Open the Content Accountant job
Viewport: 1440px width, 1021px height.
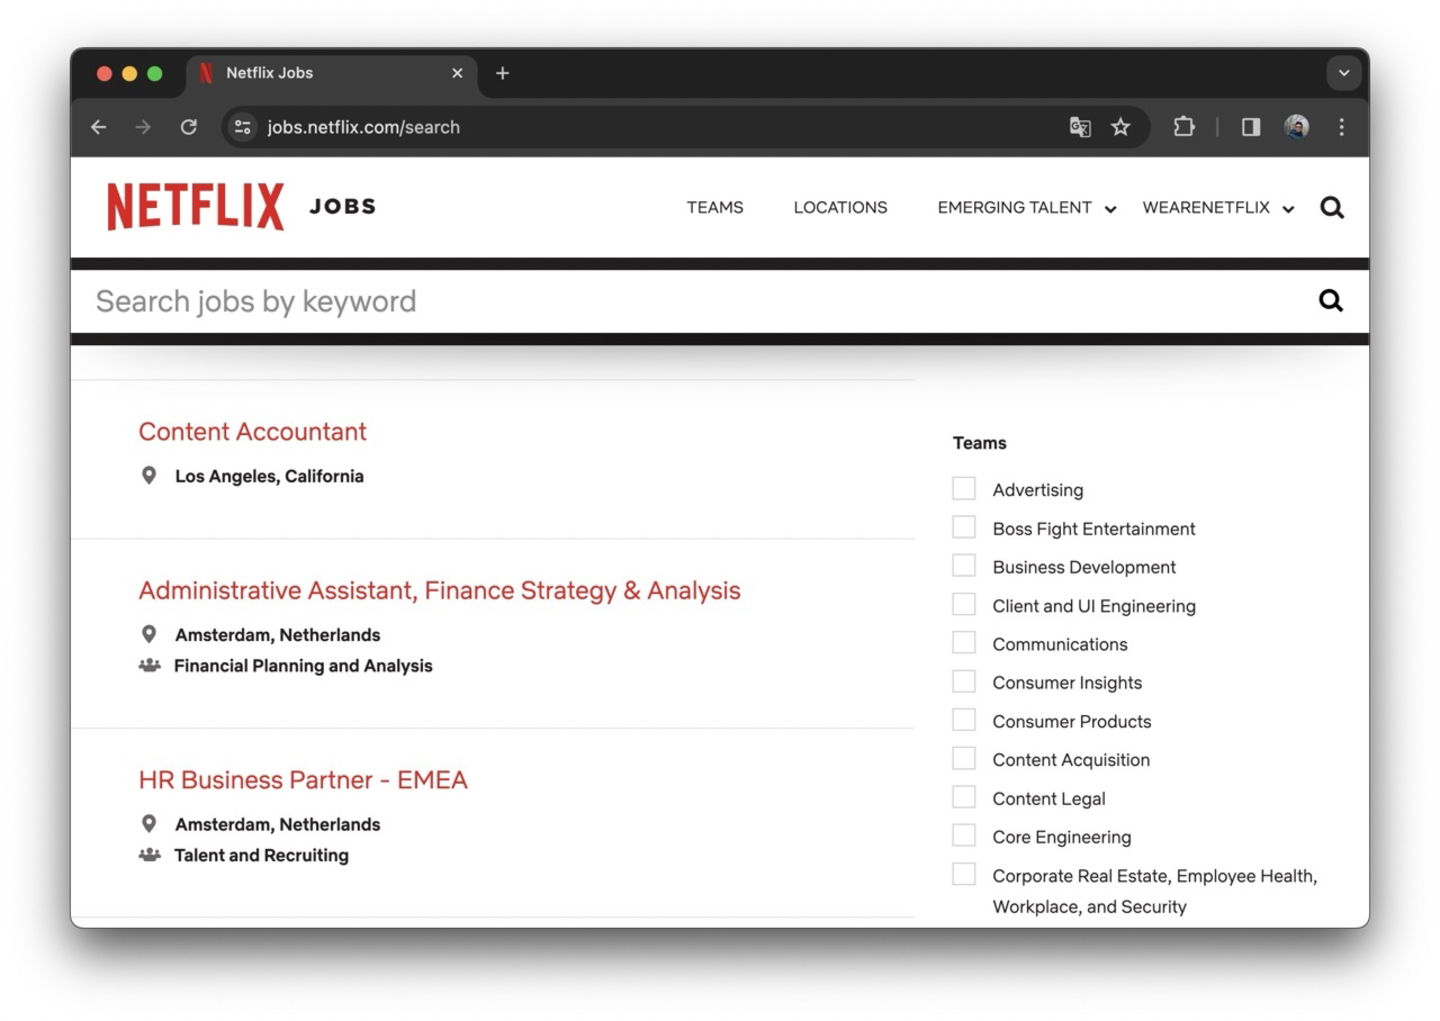pos(252,432)
